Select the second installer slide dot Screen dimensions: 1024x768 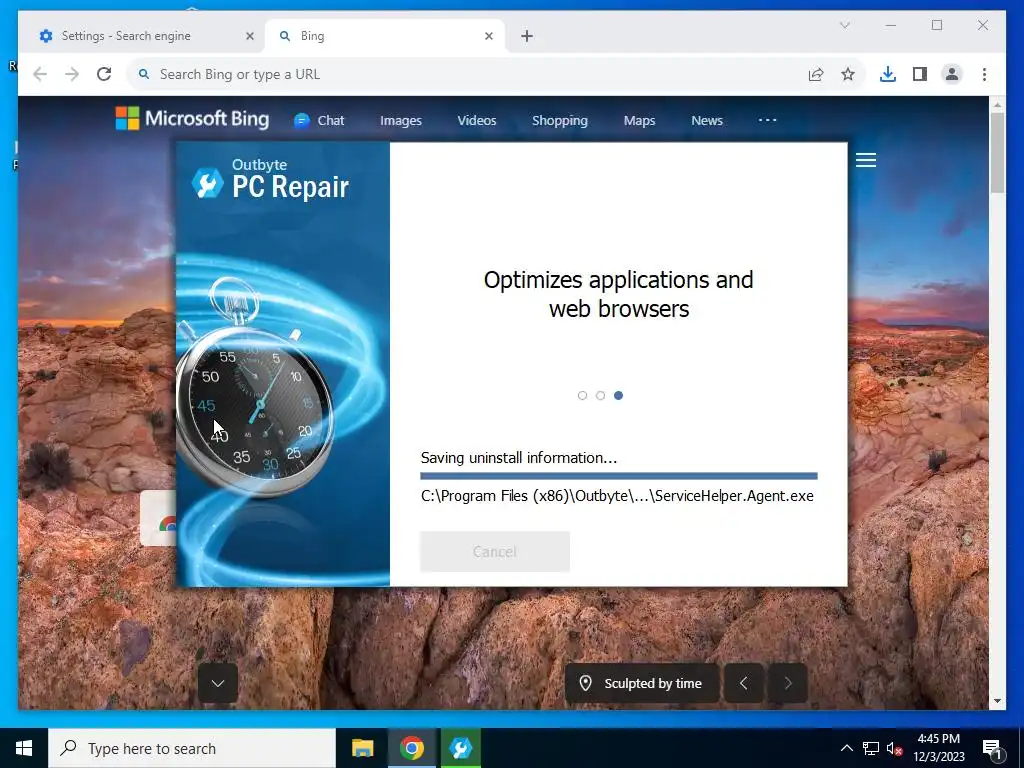tap(600, 395)
